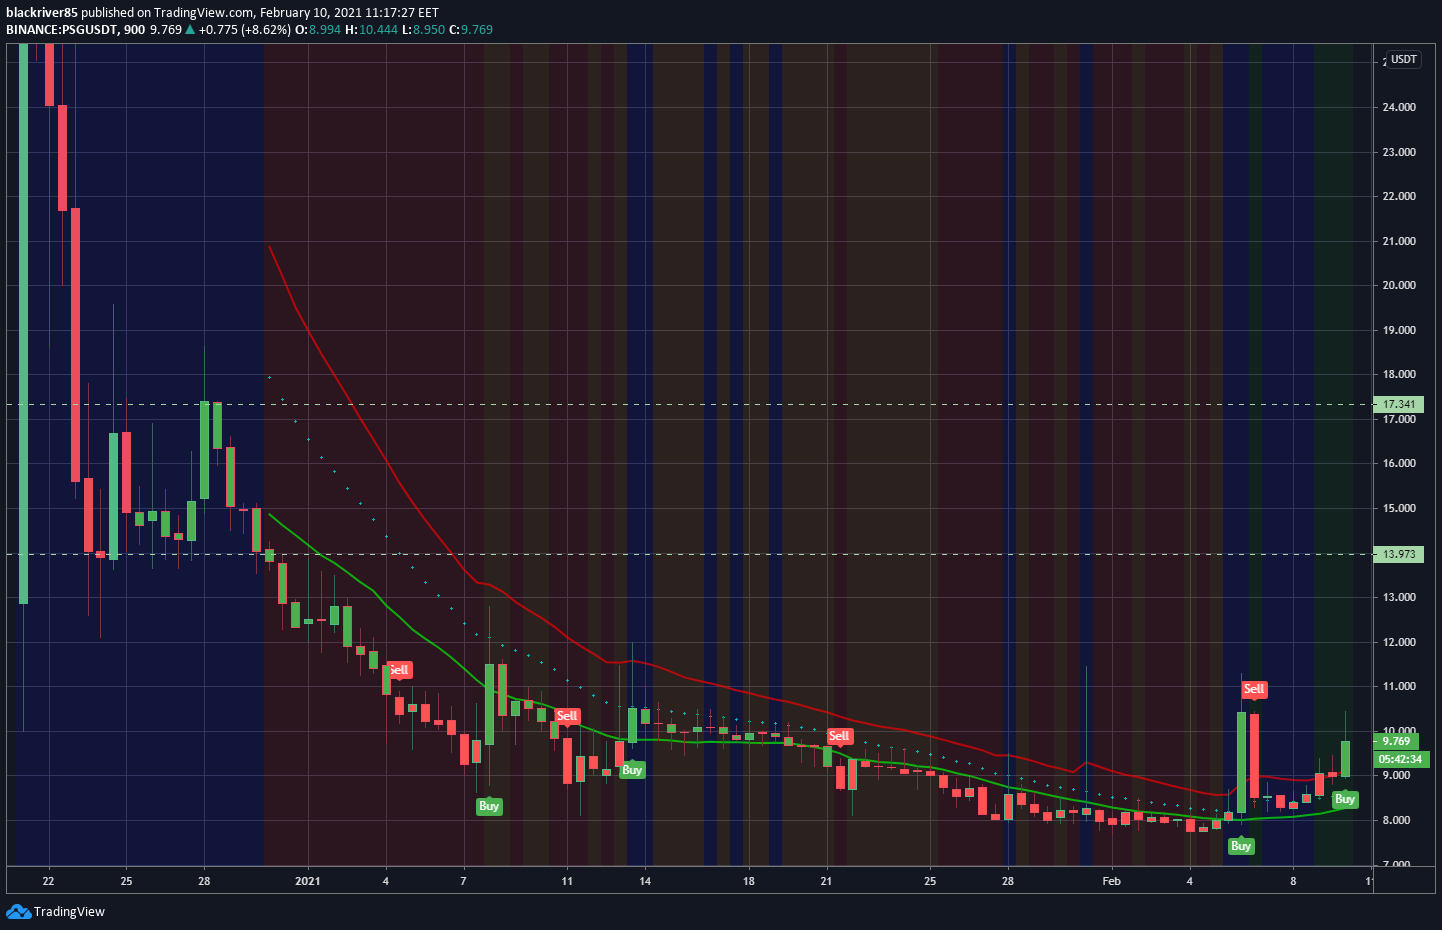Screen dimensions: 1442x930
Task: Click the blackriver85 author name
Action: [42, 13]
